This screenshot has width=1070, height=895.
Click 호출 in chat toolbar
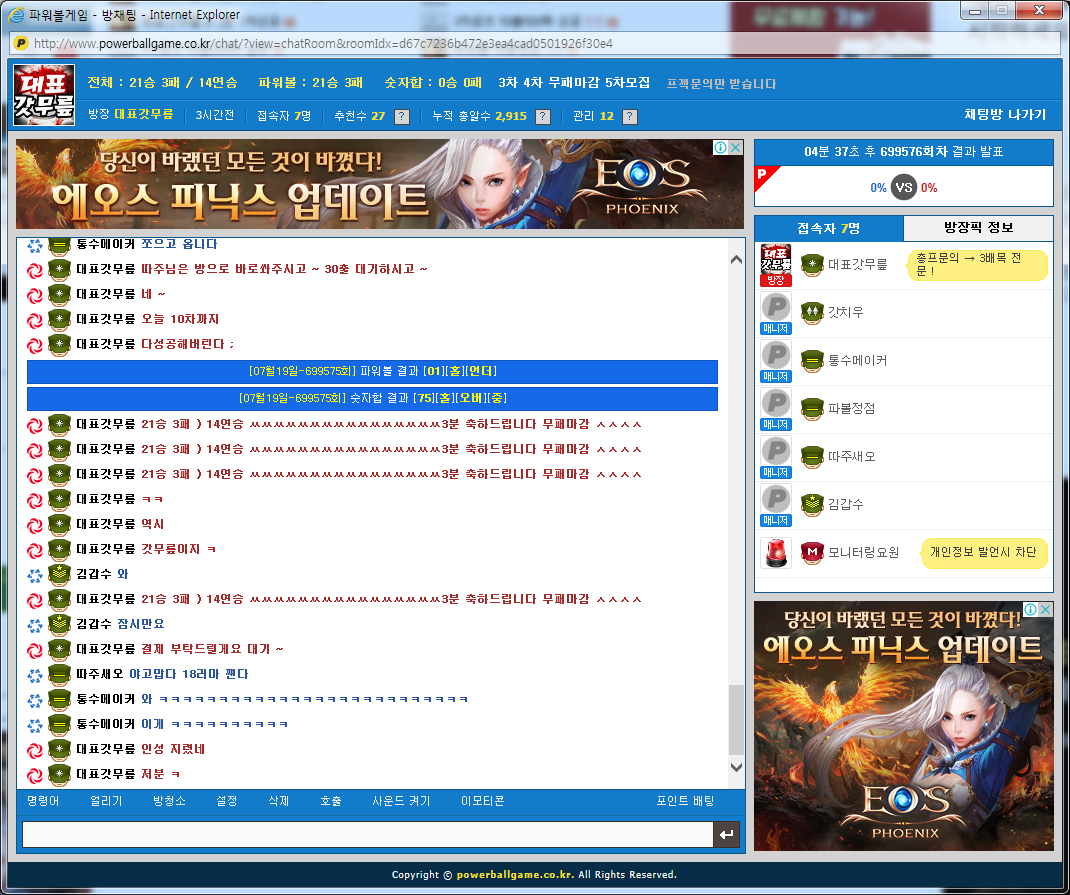pyautogui.click(x=330, y=801)
